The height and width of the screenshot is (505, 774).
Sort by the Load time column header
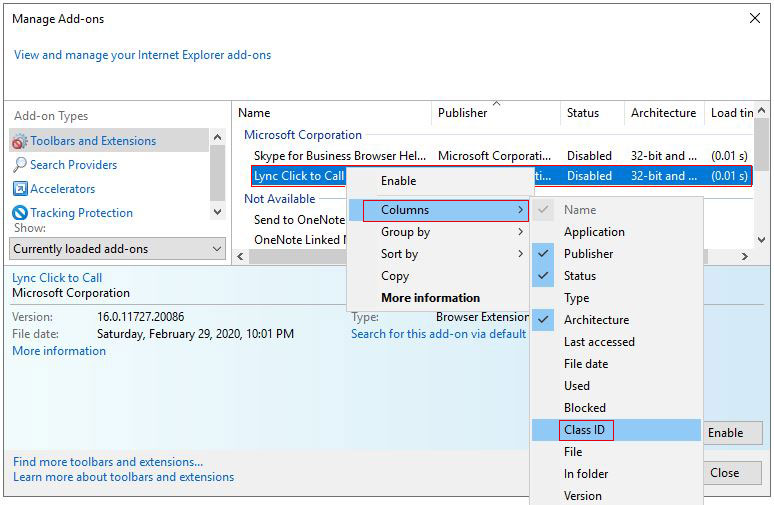click(x=730, y=113)
